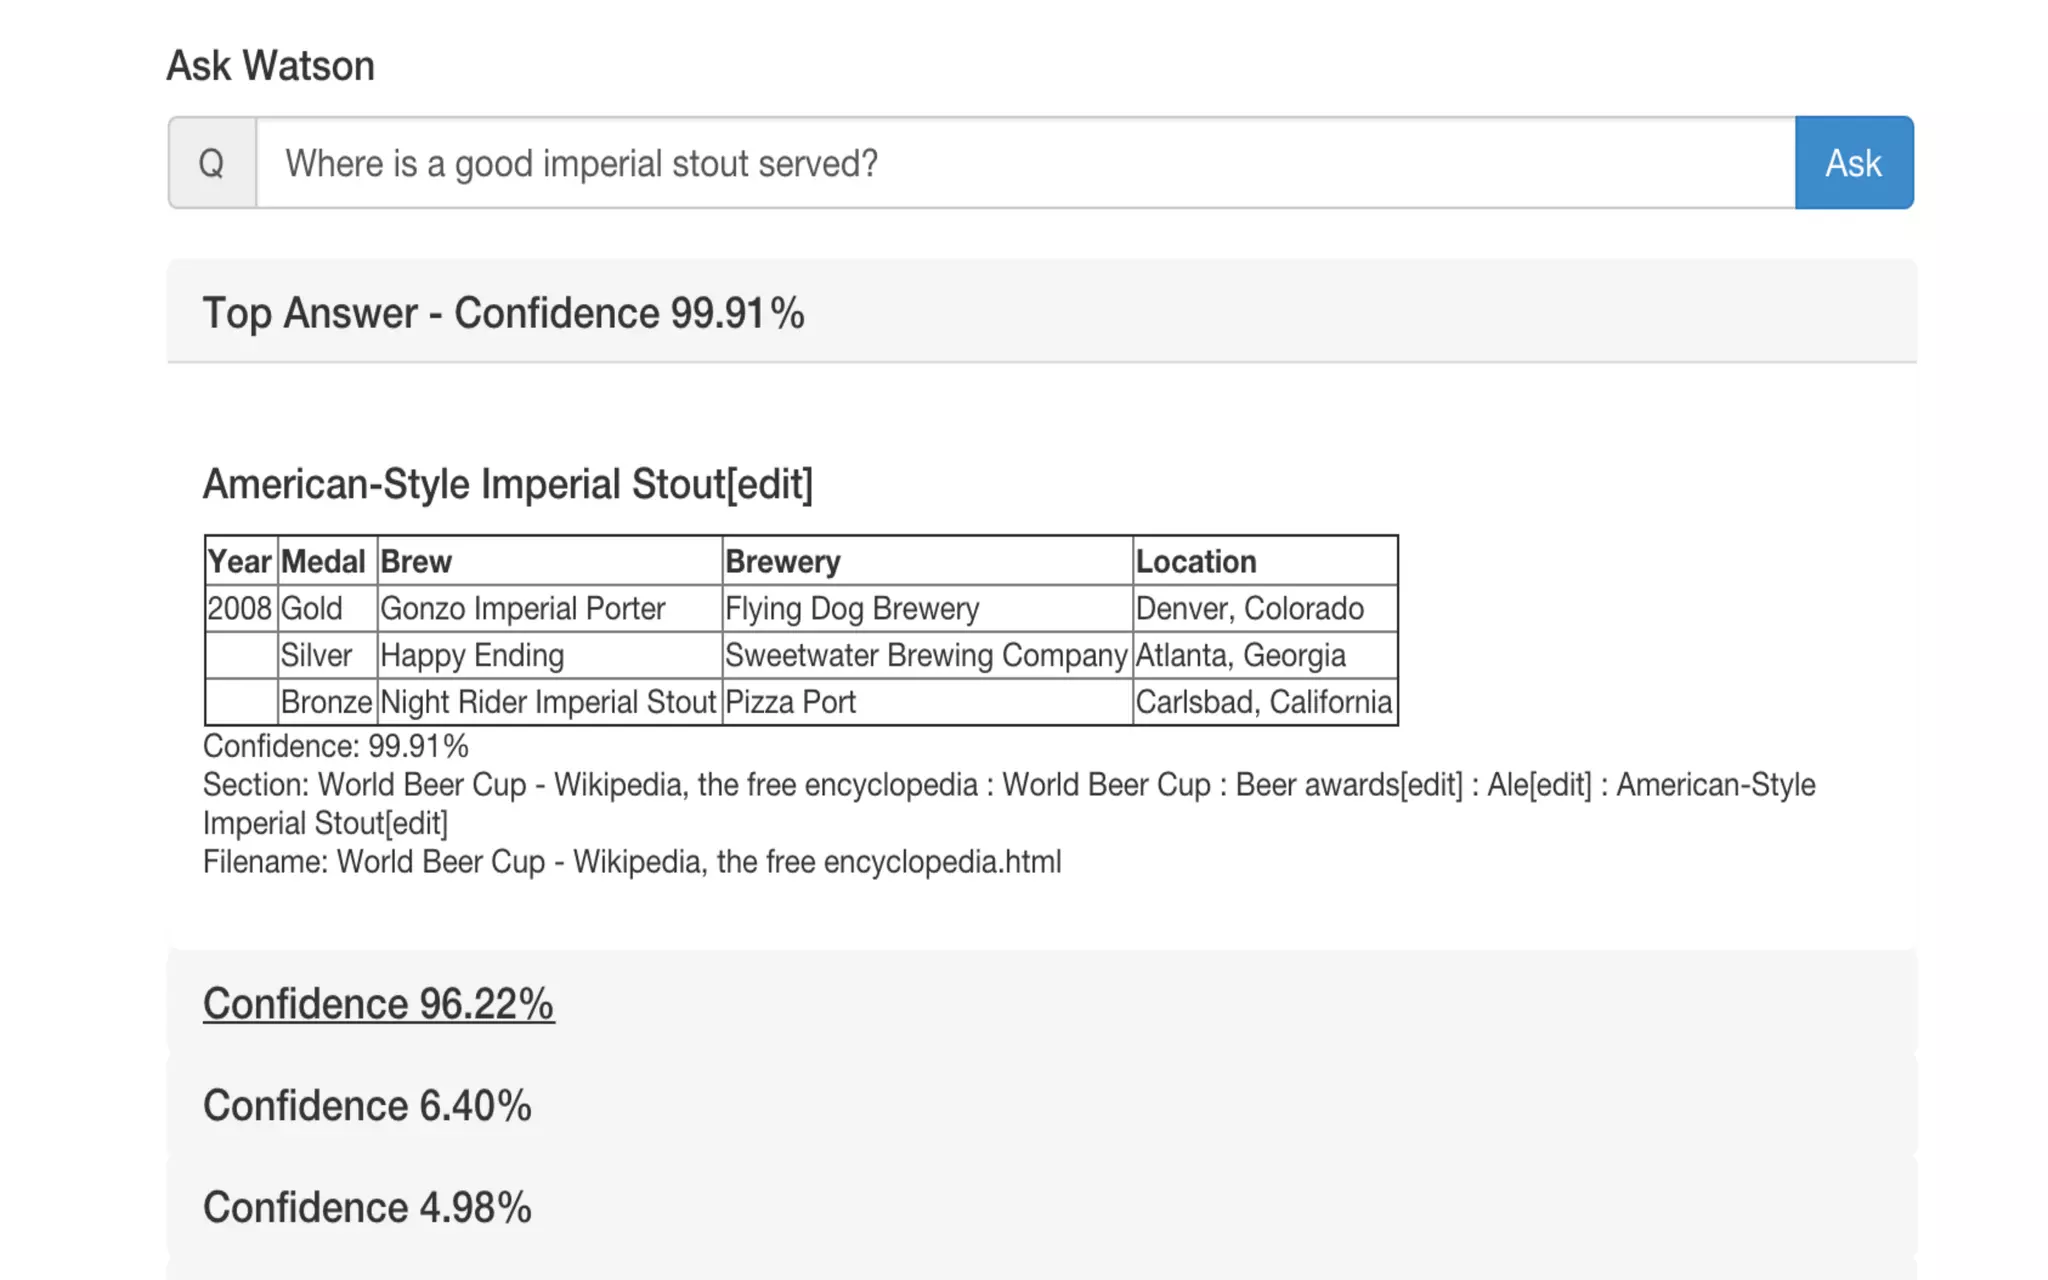
Task: Expand the Confidence 96.22% answer
Action: coord(378,1004)
